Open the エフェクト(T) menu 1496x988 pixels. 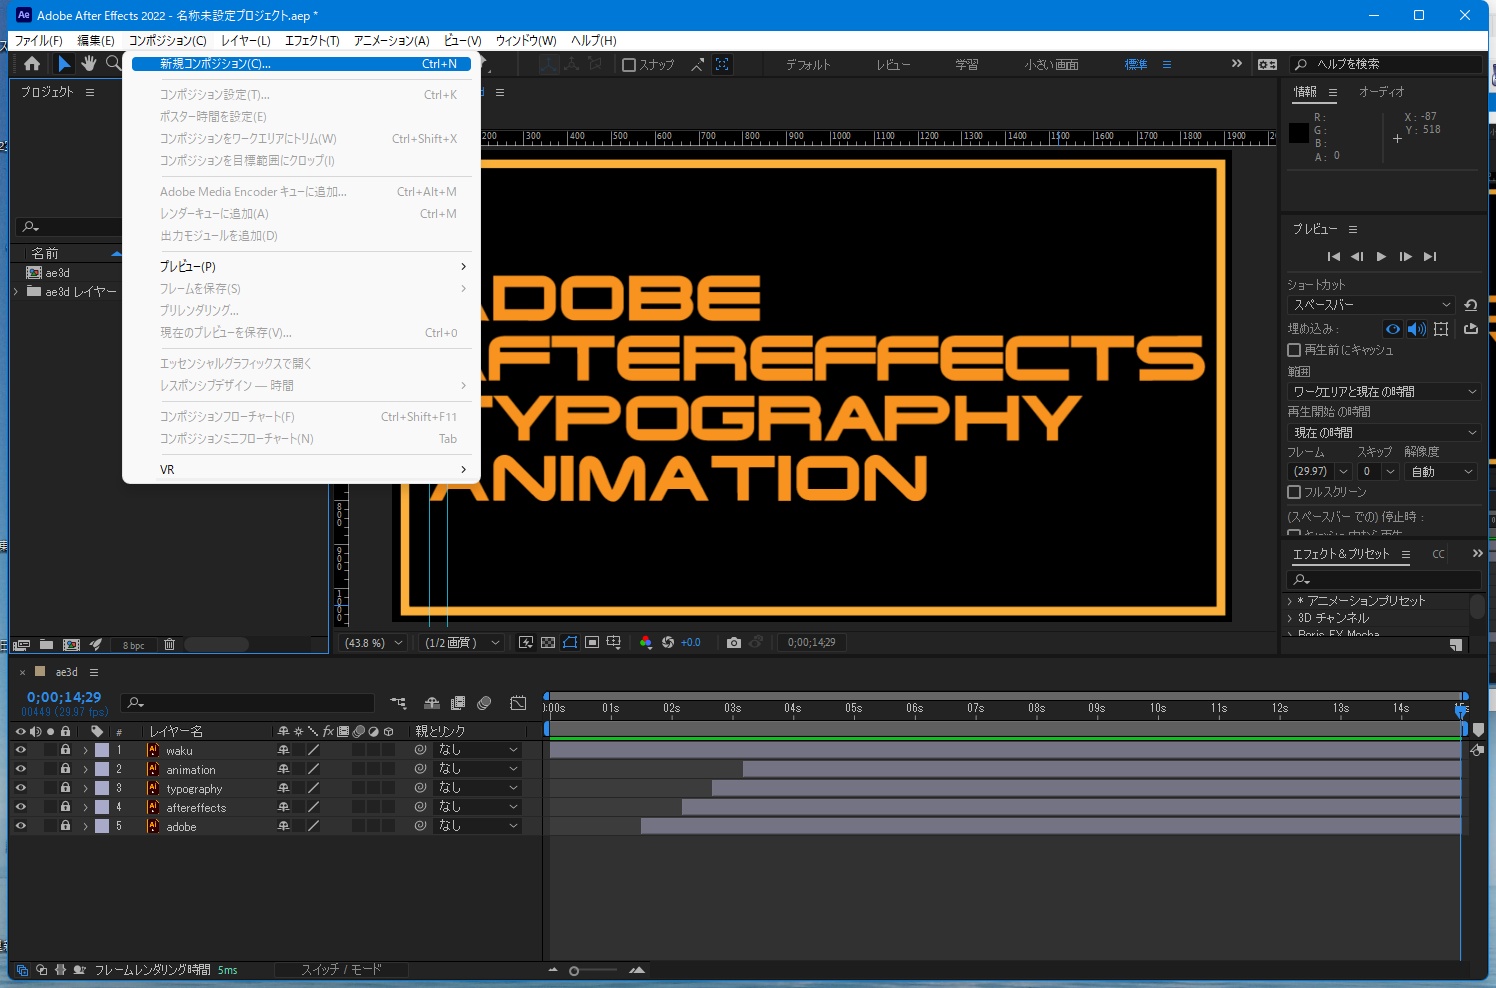click(312, 41)
